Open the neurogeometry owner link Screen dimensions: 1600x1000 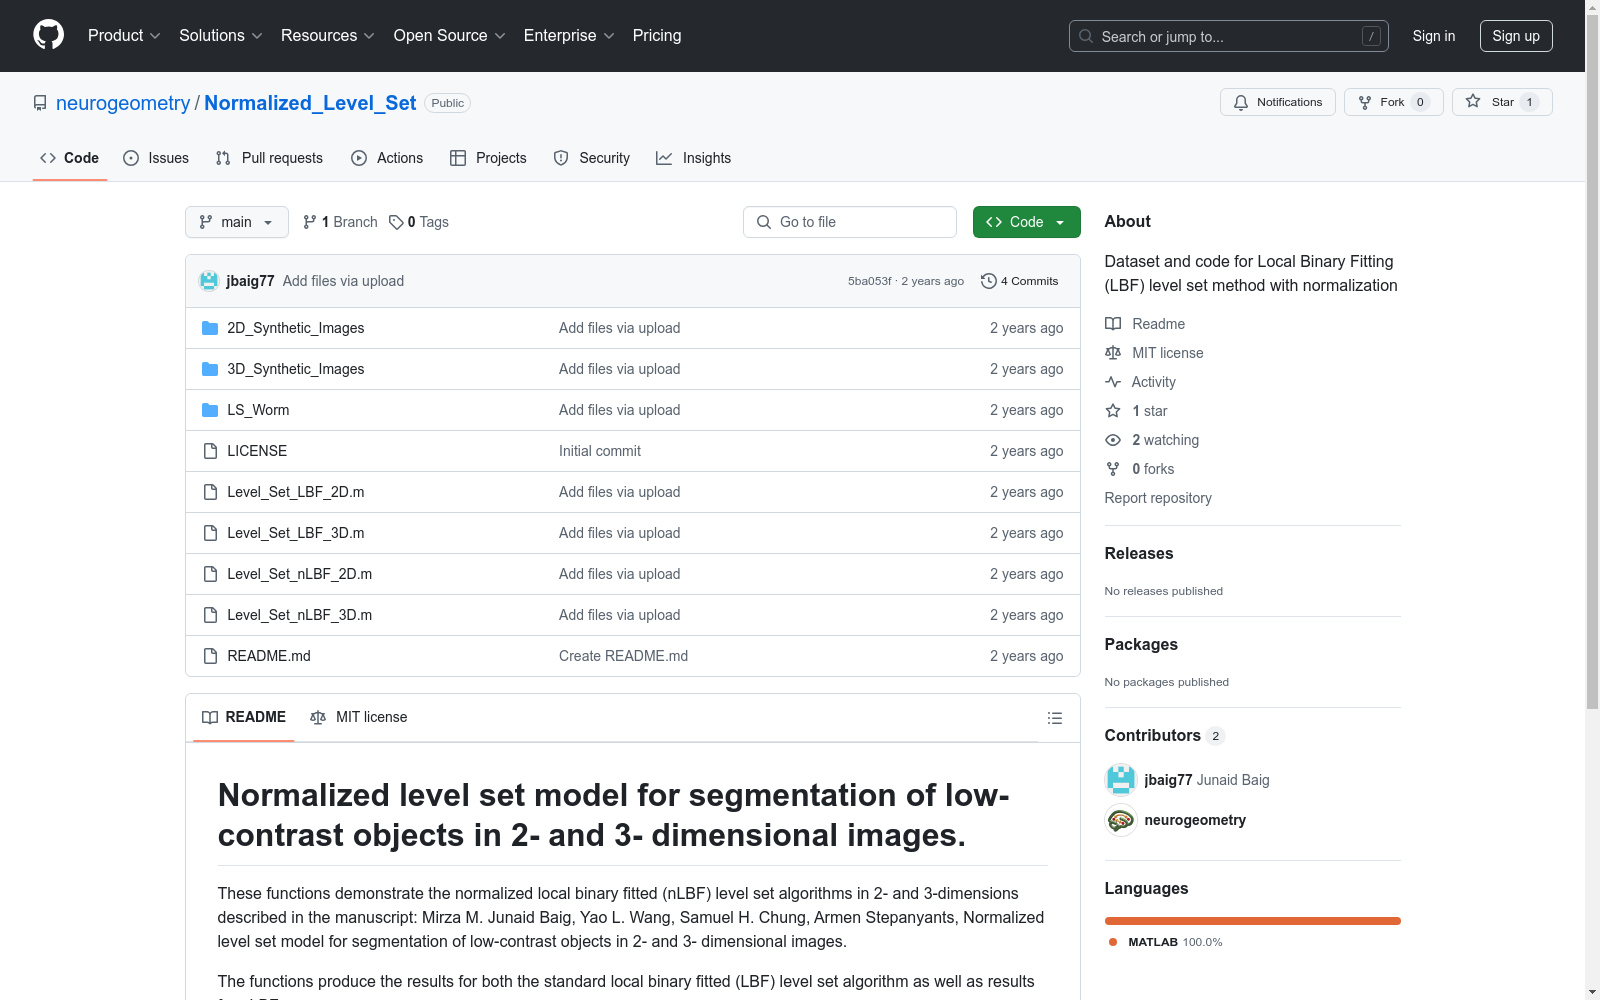[x=123, y=103]
